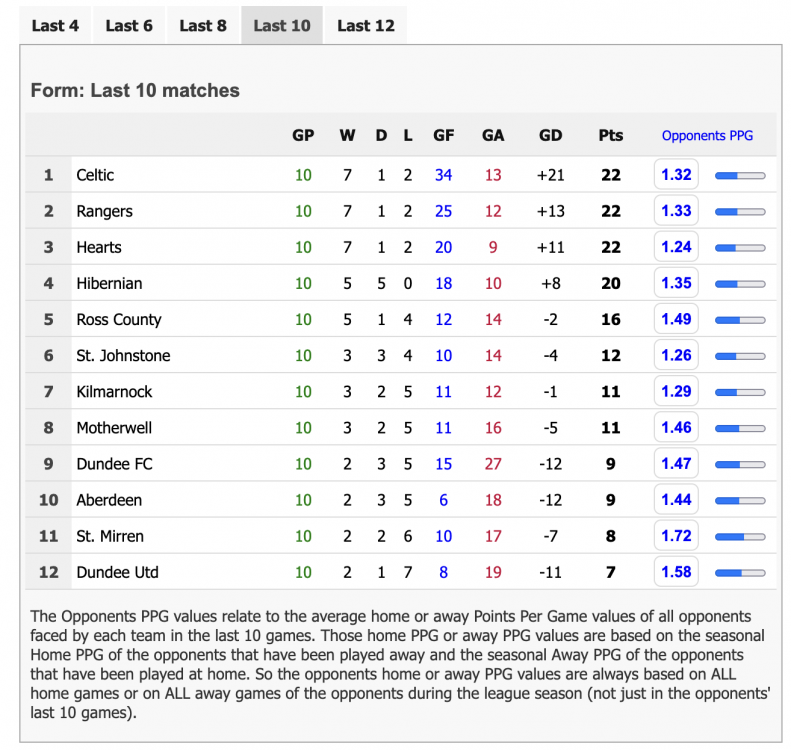
Task: Click St. Mirren's 1.72 PPG value
Action: pyautogui.click(x=676, y=536)
